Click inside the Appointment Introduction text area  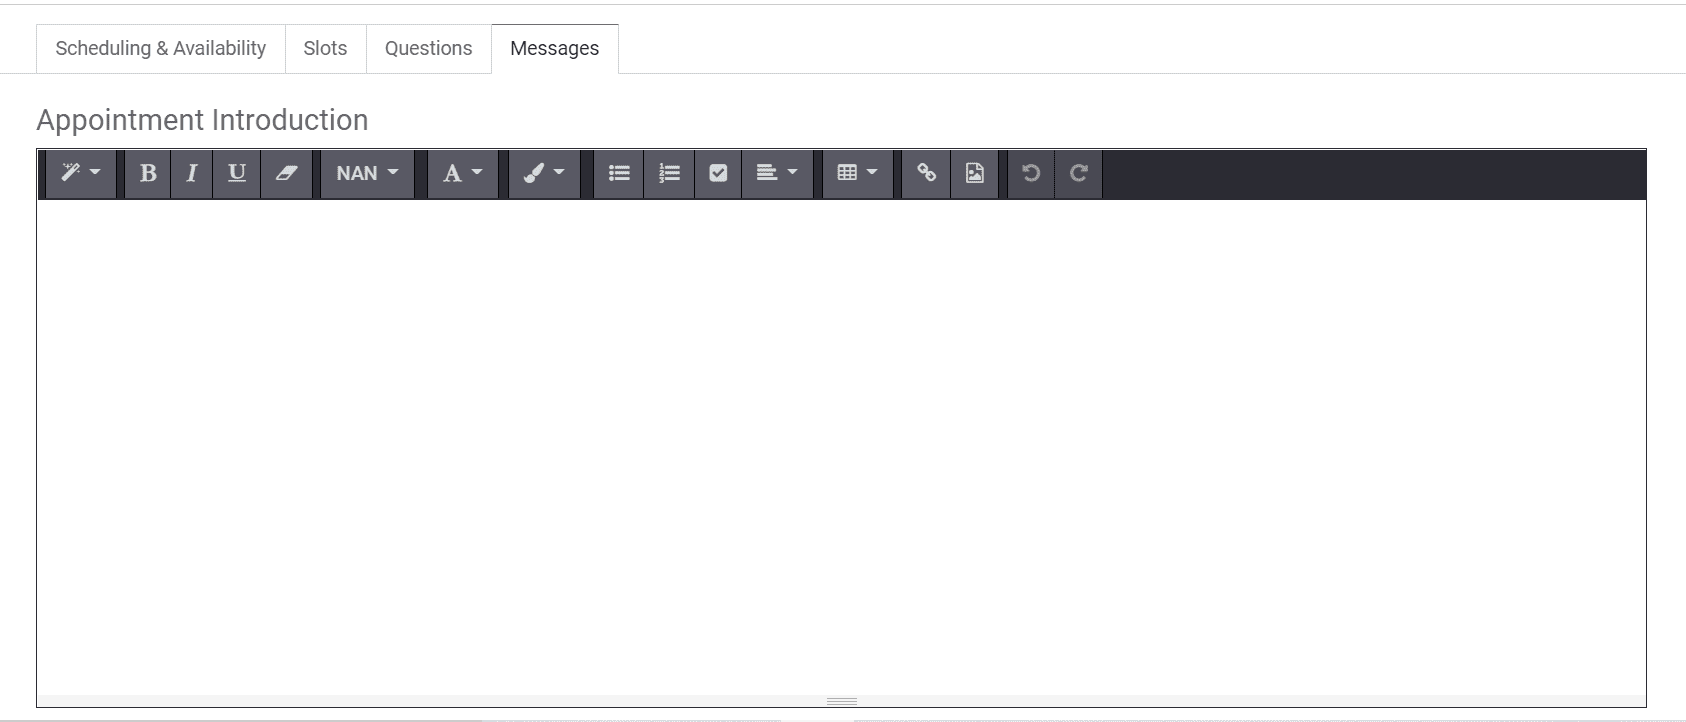(x=841, y=447)
